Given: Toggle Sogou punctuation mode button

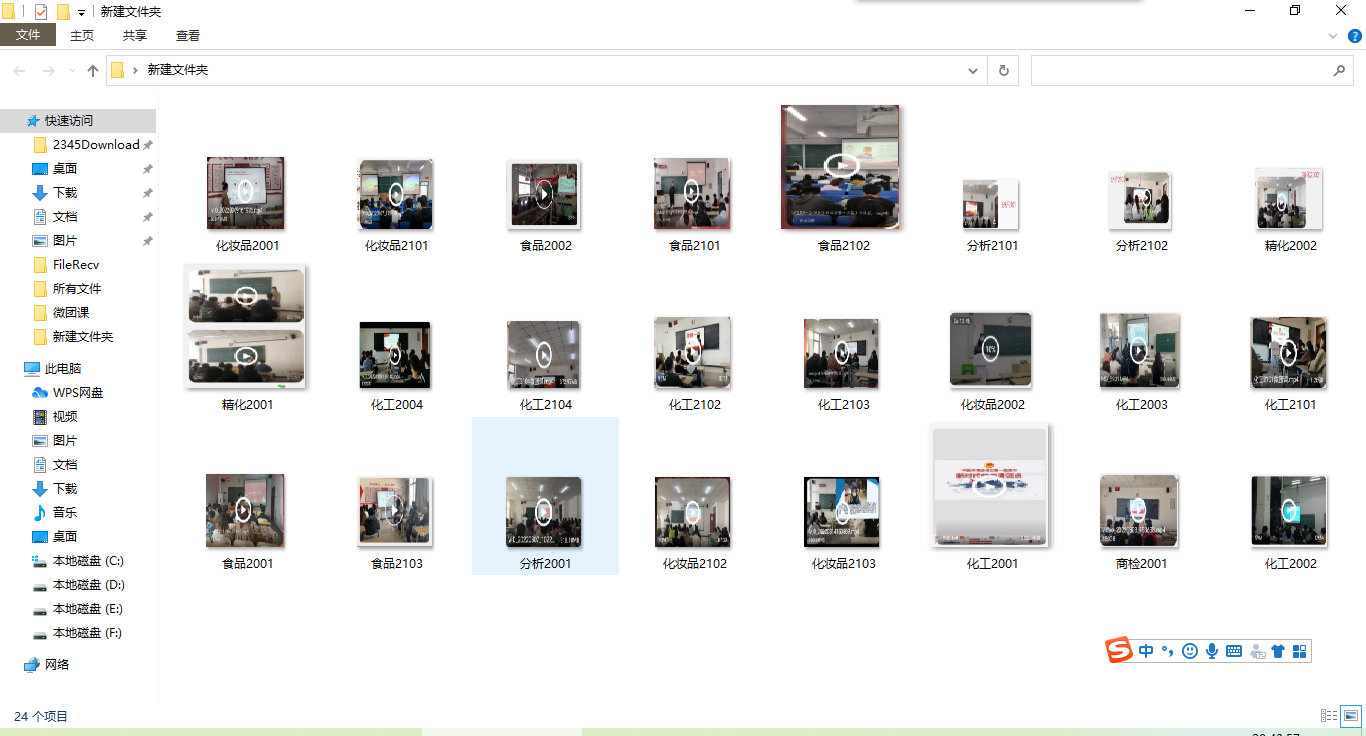Looking at the screenshot, I should pyautogui.click(x=1167, y=651).
